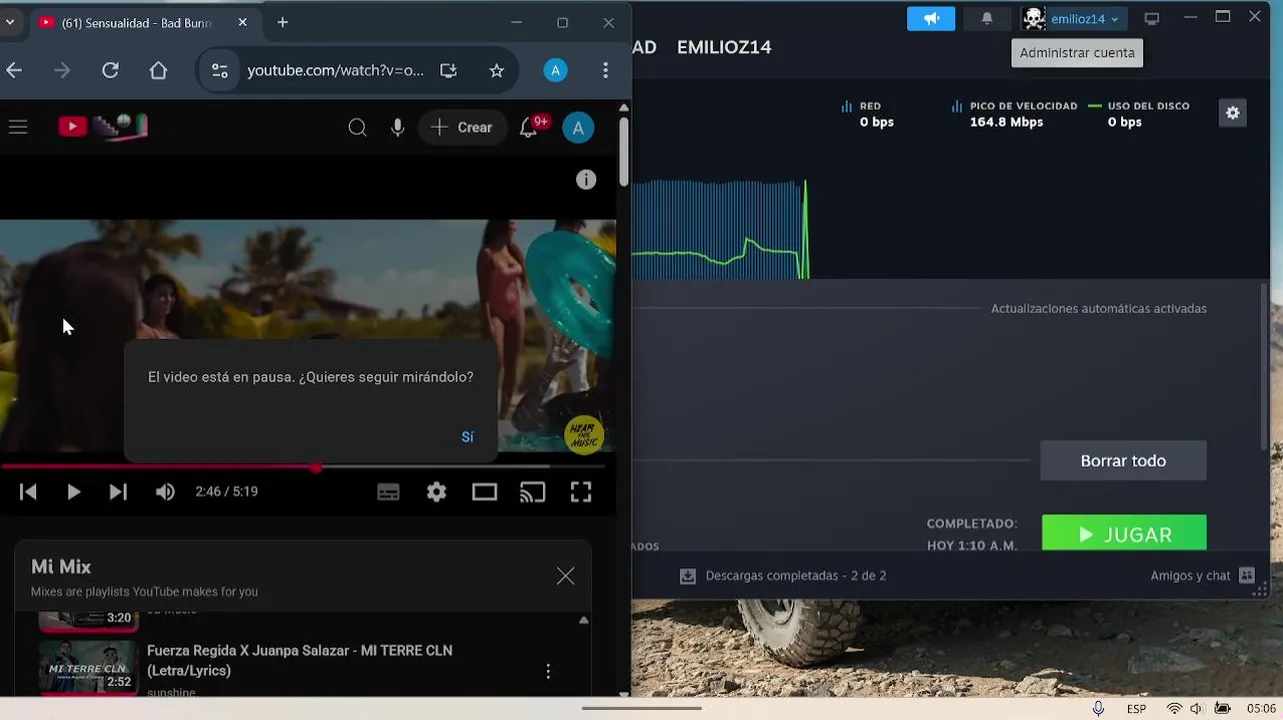Click Borrar todo in Steam downloads
The width and height of the screenshot is (1283, 720).
1123,461
